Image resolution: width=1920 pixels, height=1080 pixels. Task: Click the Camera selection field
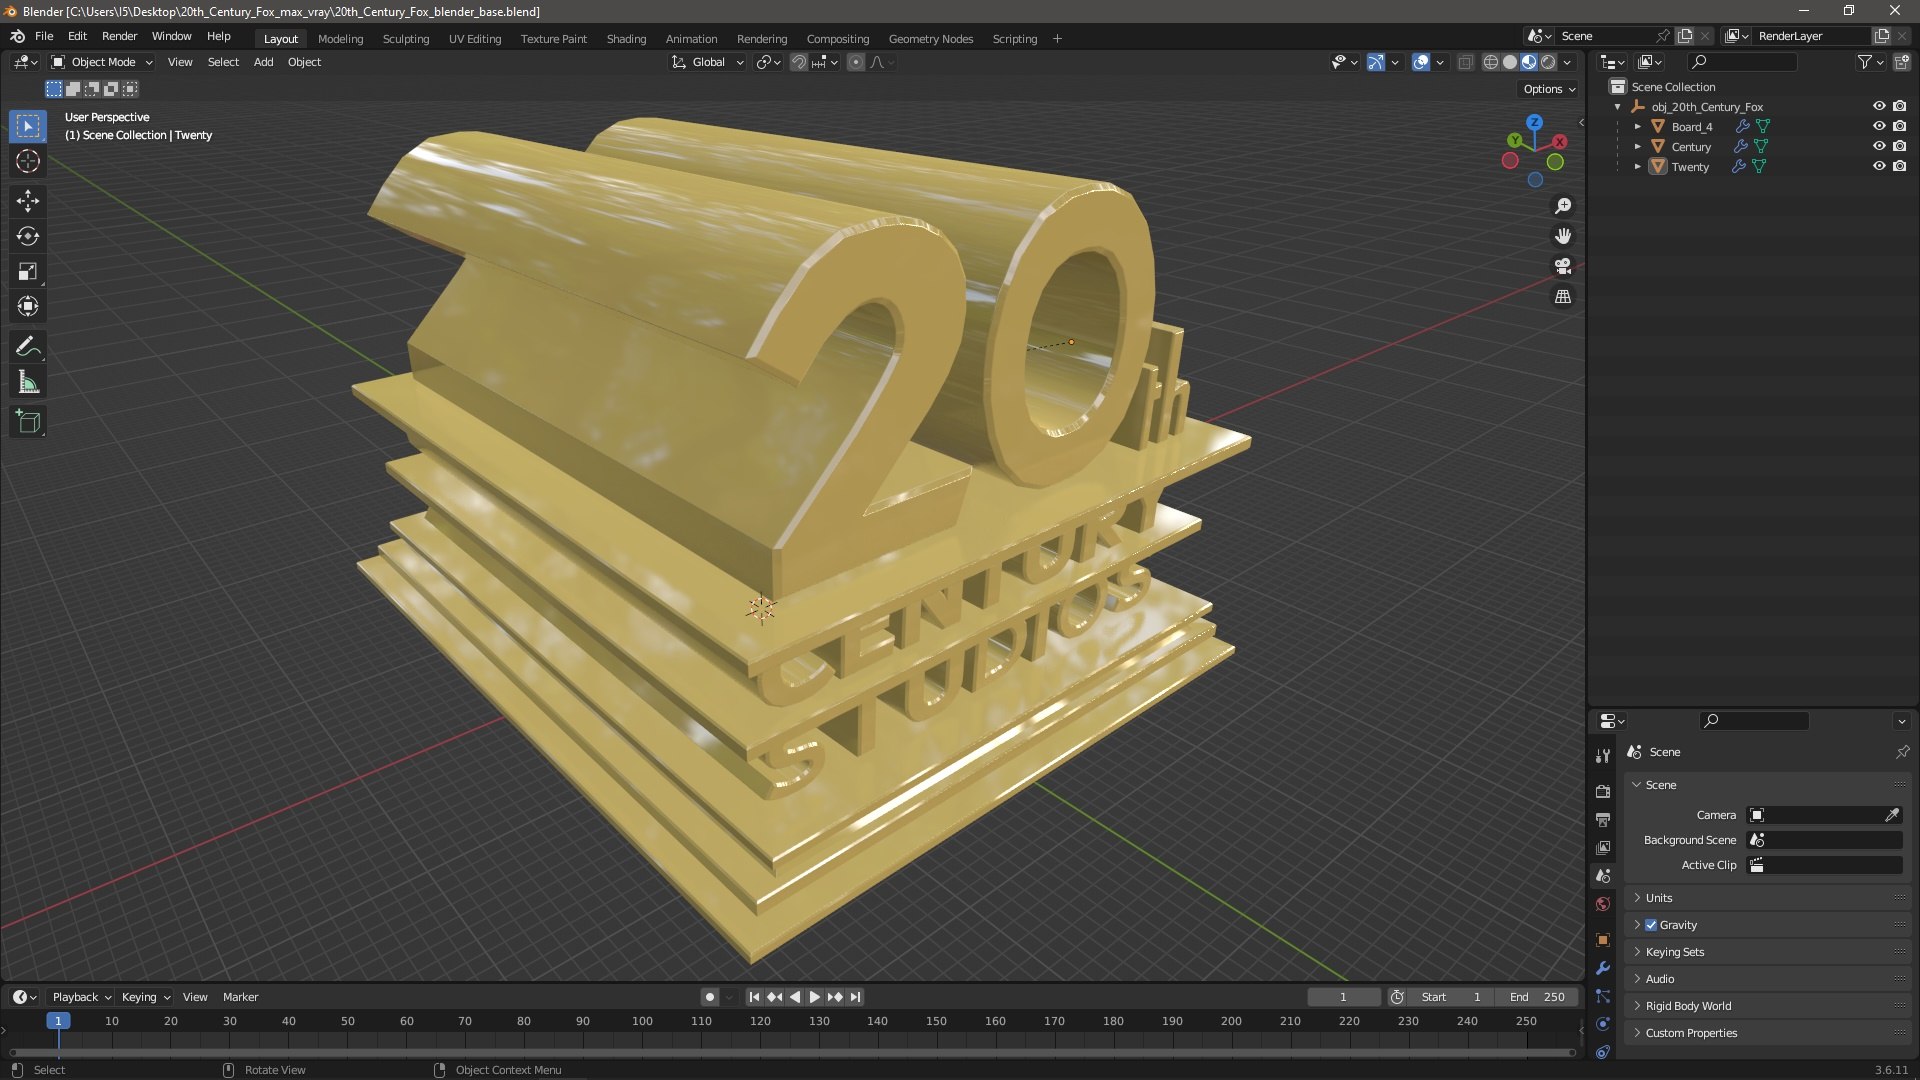click(x=1824, y=815)
